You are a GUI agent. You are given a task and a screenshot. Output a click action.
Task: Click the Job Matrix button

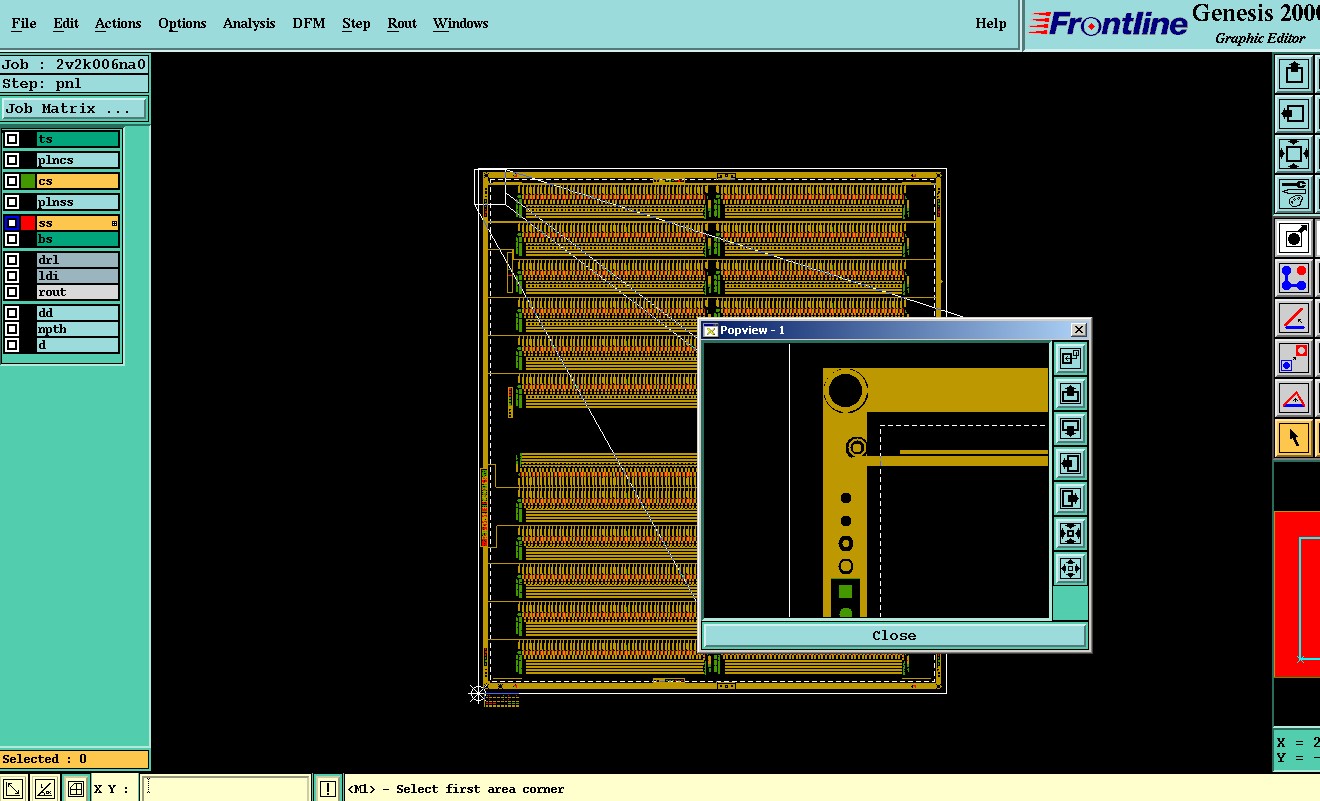[x=74, y=108]
